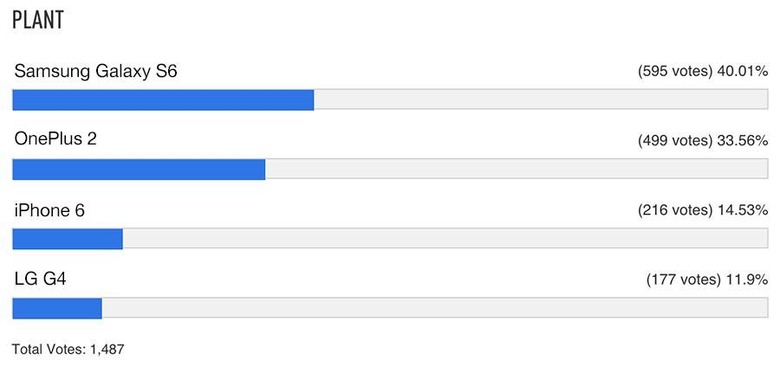Click the PLANT poll heading
780x373 pixels.
38,20
